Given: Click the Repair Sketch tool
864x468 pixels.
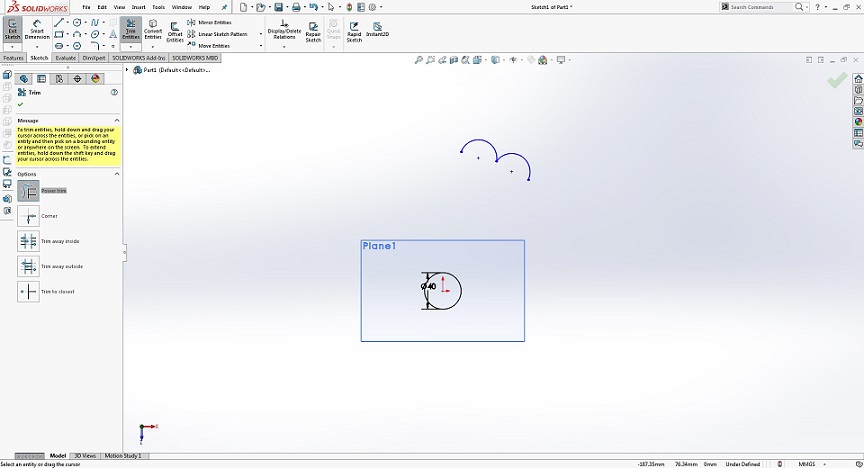Looking at the screenshot, I should [x=313, y=32].
